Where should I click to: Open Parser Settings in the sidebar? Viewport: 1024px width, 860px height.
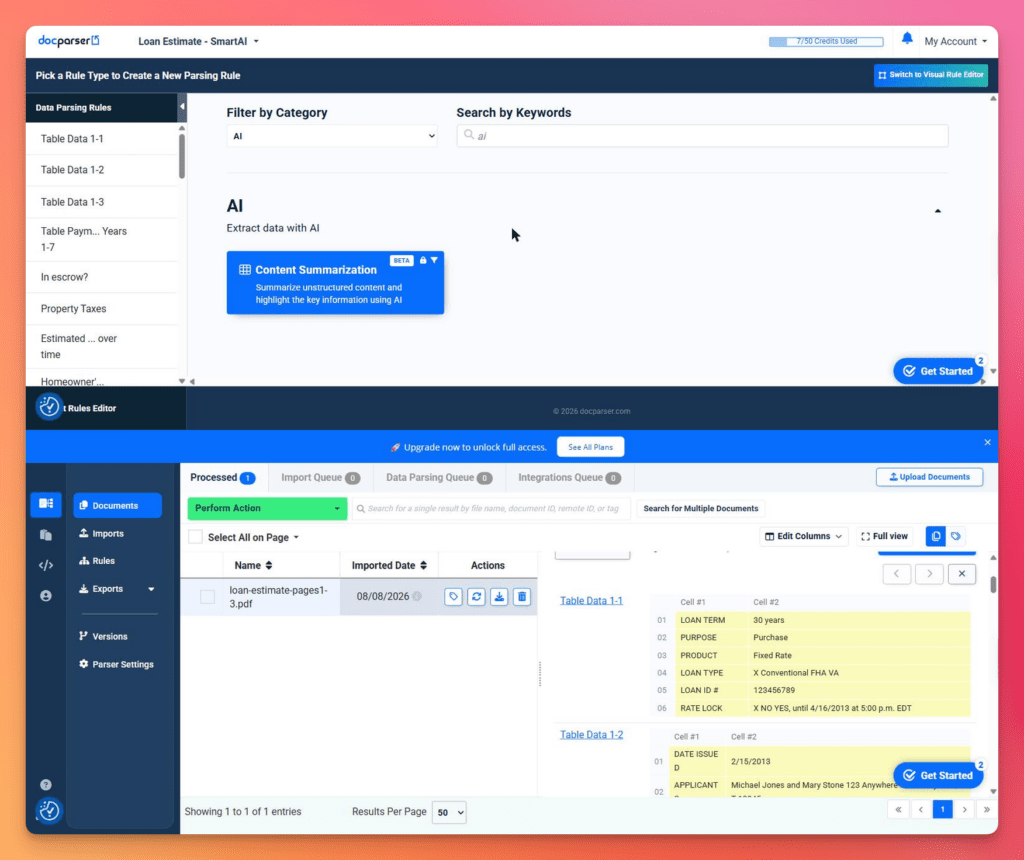[118, 664]
